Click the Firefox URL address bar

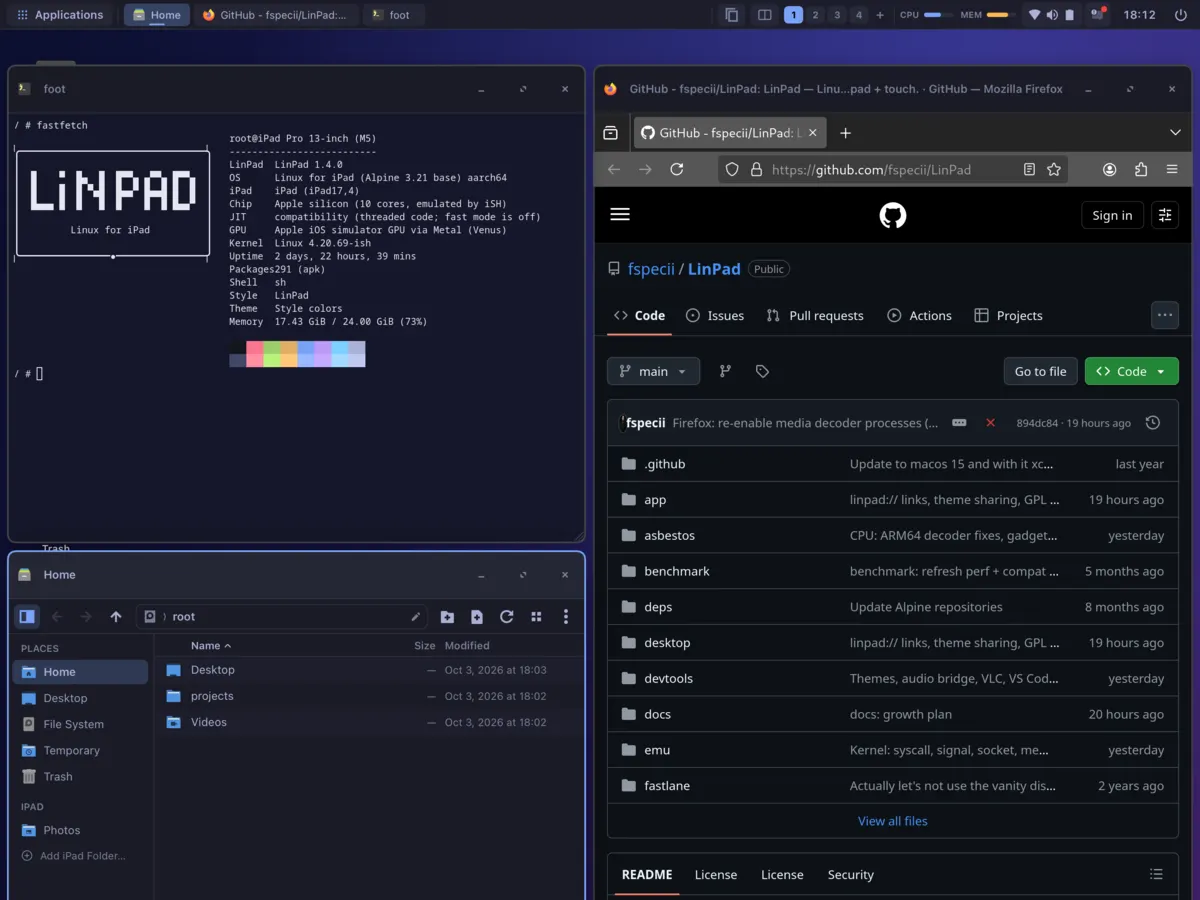pyautogui.click(x=892, y=170)
